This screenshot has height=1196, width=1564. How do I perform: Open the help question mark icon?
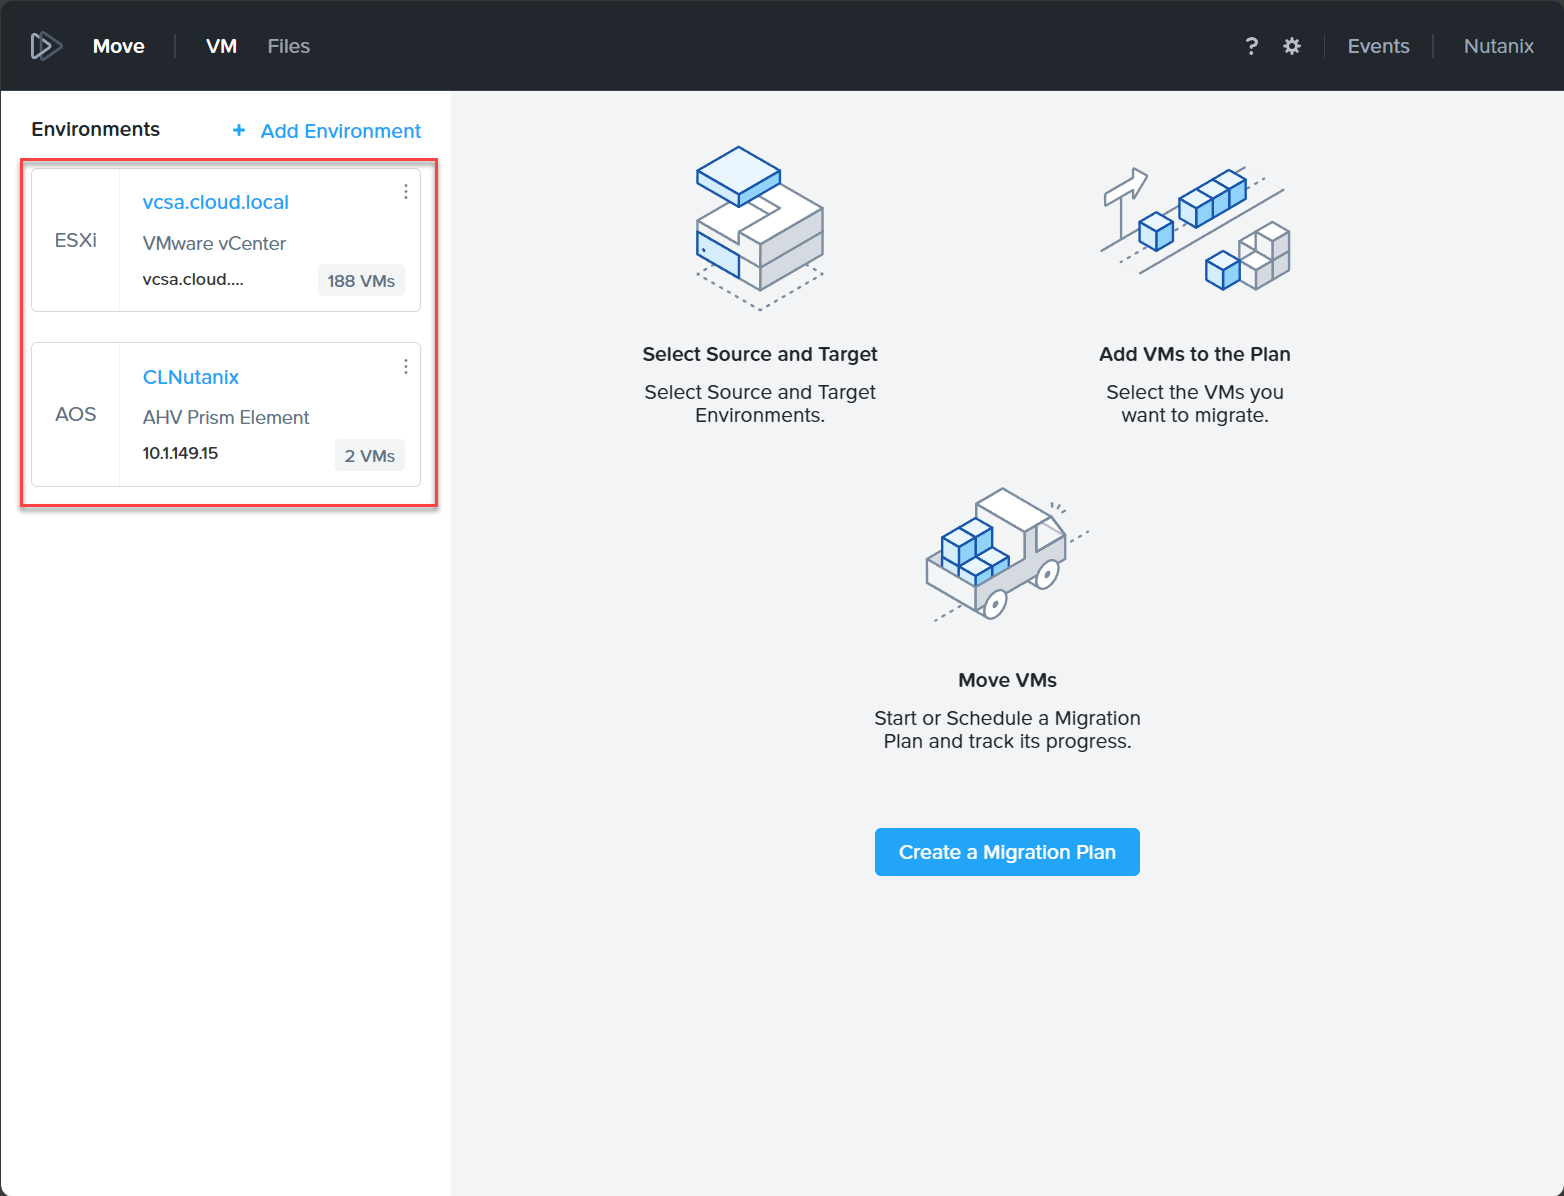tap(1251, 46)
